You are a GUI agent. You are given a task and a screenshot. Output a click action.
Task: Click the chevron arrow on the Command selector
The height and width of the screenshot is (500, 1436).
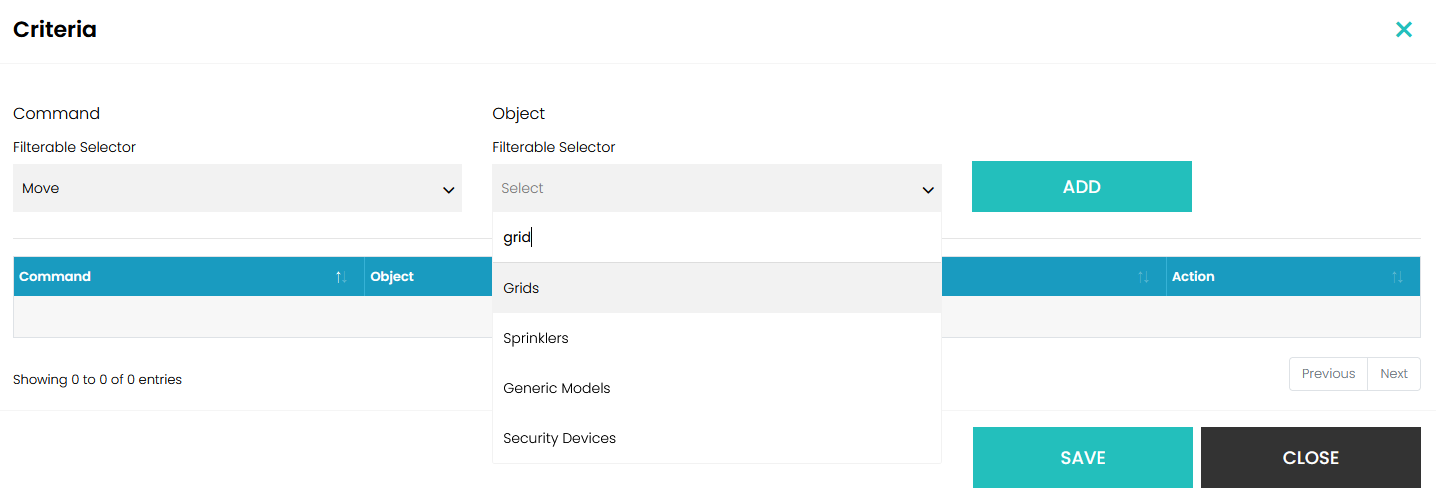pyautogui.click(x=449, y=190)
